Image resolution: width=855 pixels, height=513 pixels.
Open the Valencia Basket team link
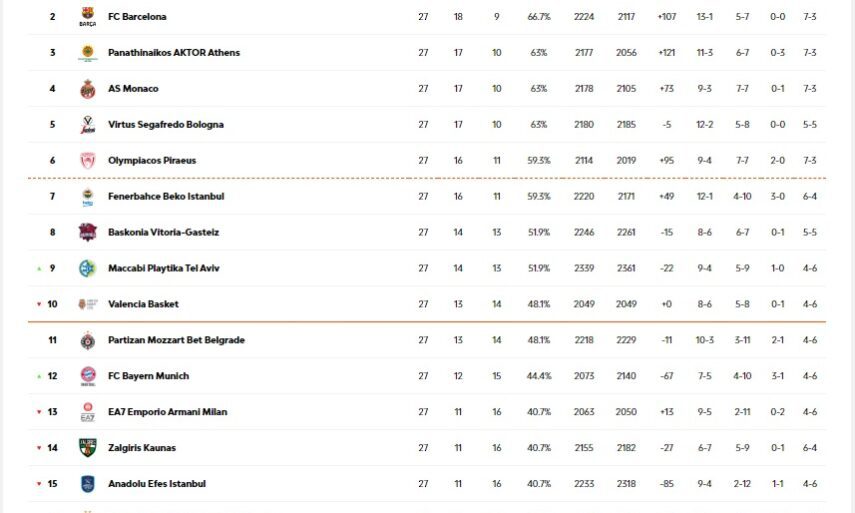[143, 304]
